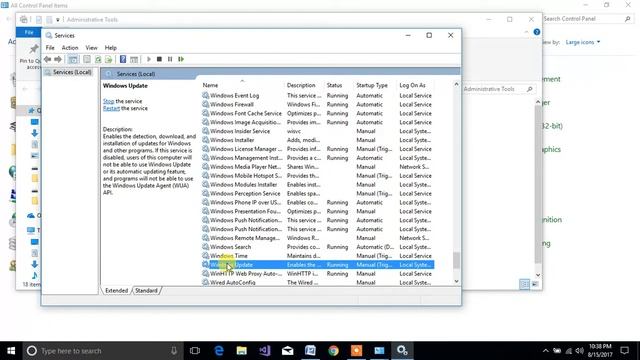
Task: Select Services (Local) in the console tree
Action: (72, 72)
